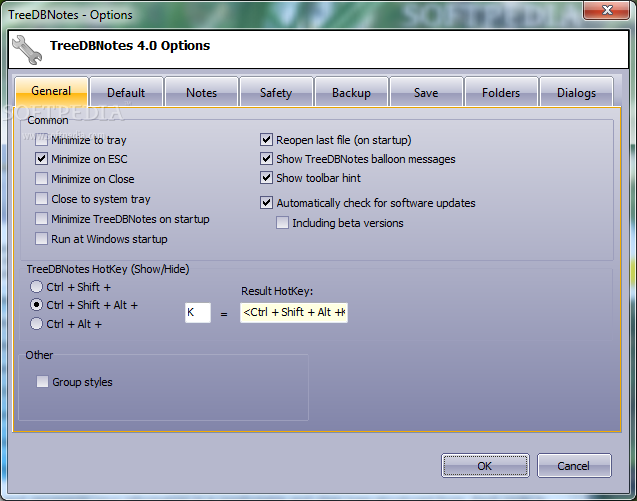637x501 pixels.
Task: Enable Including beta versions checkbox
Action: tap(282, 223)
